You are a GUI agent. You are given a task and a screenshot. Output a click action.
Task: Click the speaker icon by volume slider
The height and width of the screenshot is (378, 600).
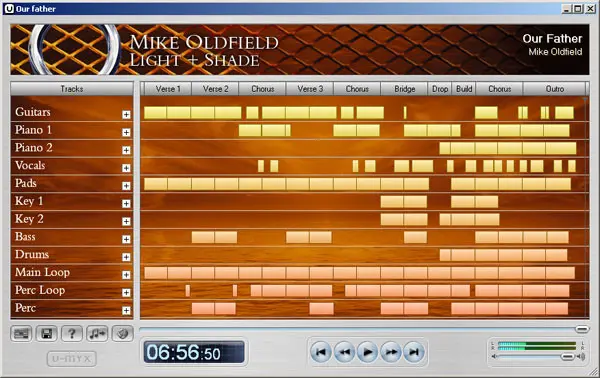coord(581,357)
